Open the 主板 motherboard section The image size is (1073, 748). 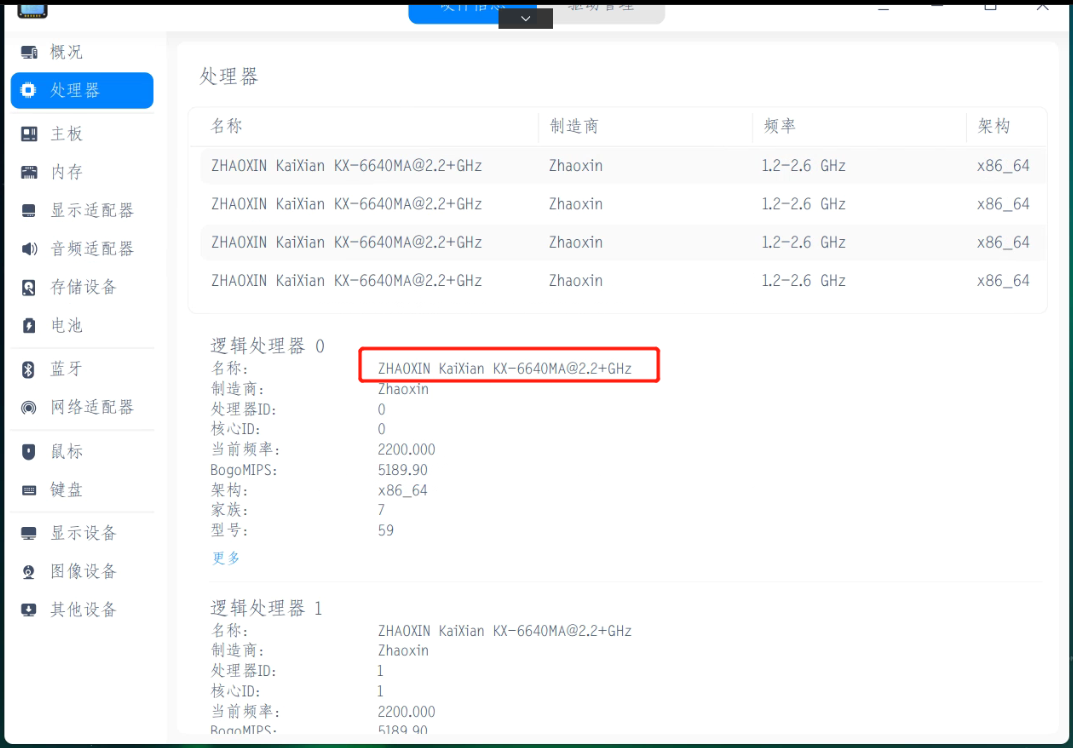[82, 133]
